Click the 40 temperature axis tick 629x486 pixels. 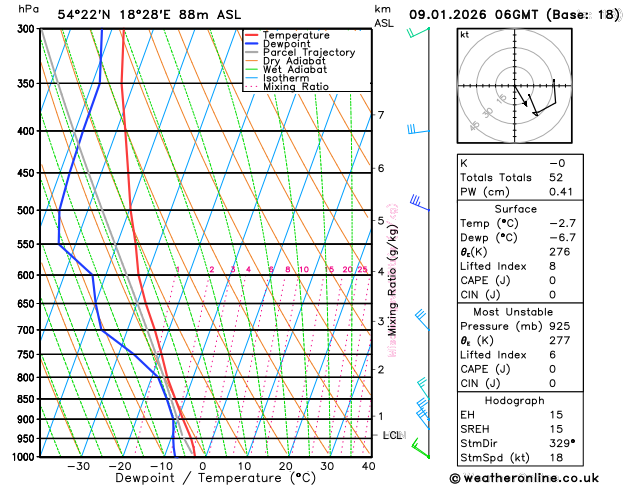[x=368, y=466]
